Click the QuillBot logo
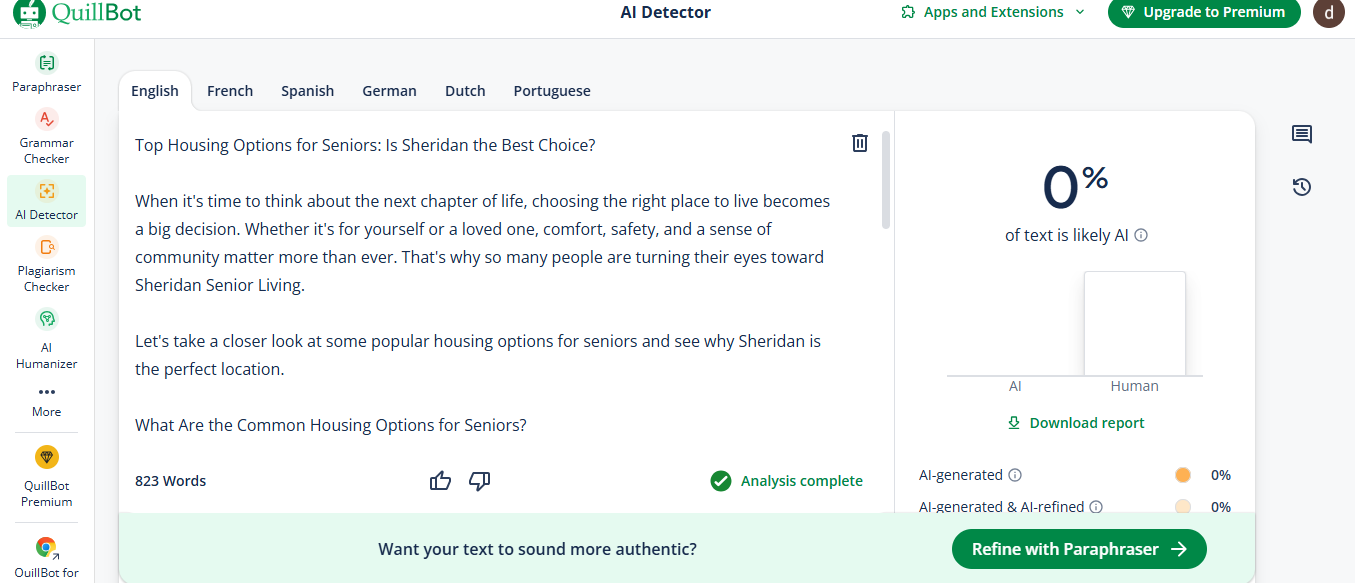The width and height of the screenshot is (1355, 583). (x=77, y=13)
